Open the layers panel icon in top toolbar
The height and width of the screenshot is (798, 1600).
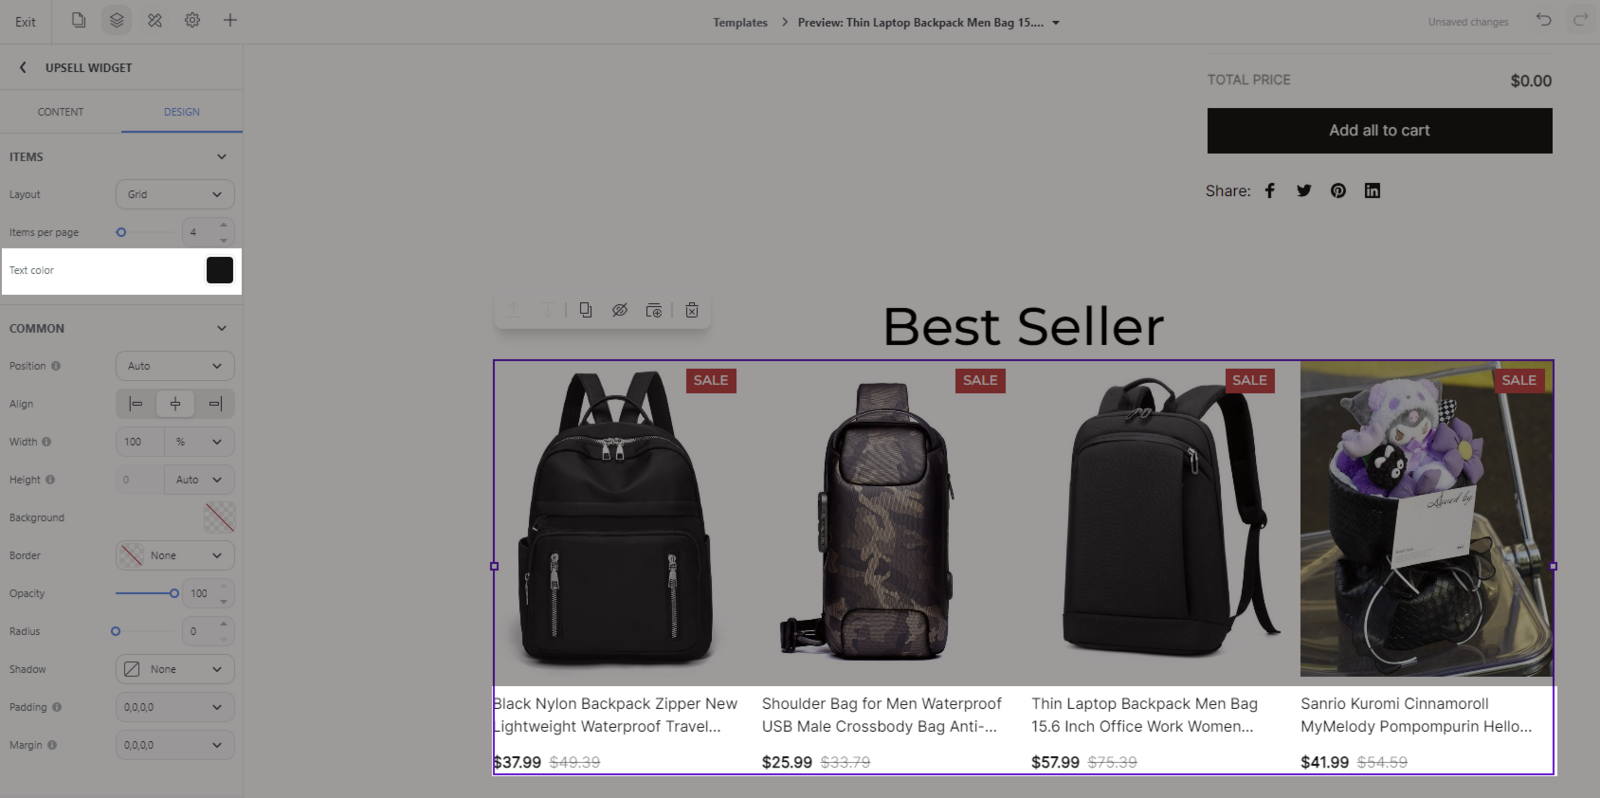tap(117, 20)
